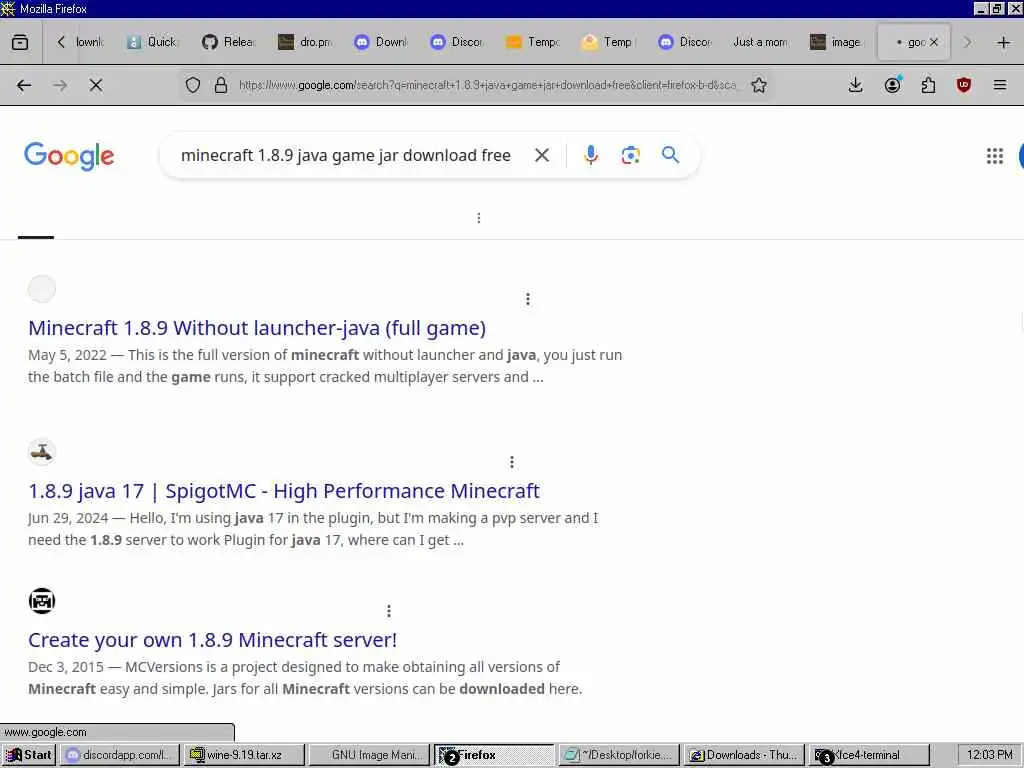The width and height of the screenshot is (1024, 768).
Task: Switch to the first Temp tab
Action: (532, 42)
